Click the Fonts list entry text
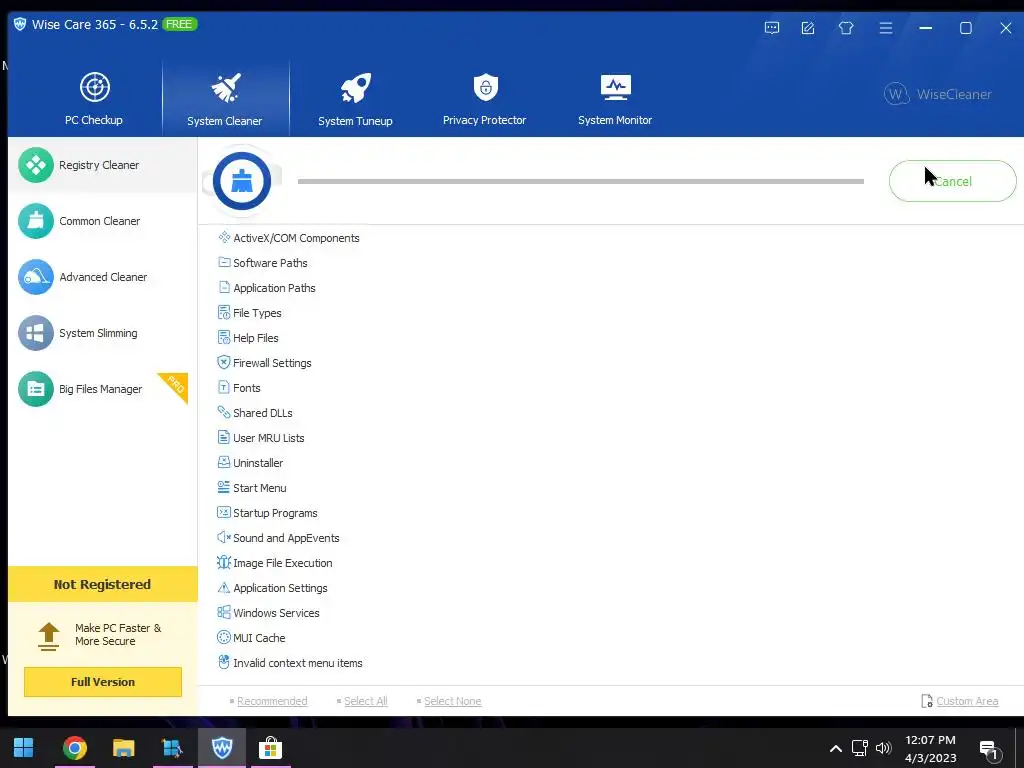 tap(247, 388)
